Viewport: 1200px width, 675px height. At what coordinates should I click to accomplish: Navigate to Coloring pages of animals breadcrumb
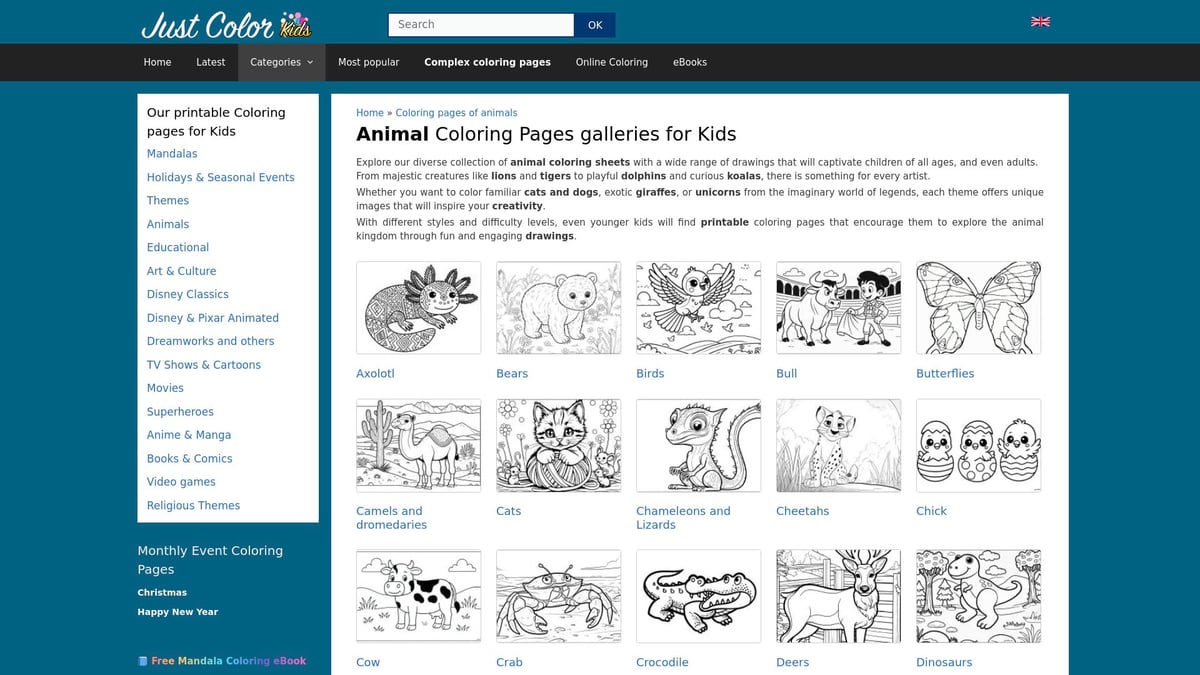coord(455,112)
